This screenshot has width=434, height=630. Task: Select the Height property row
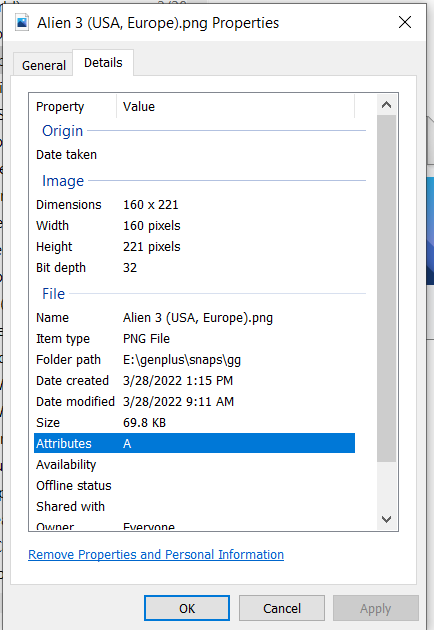point(194,246)
